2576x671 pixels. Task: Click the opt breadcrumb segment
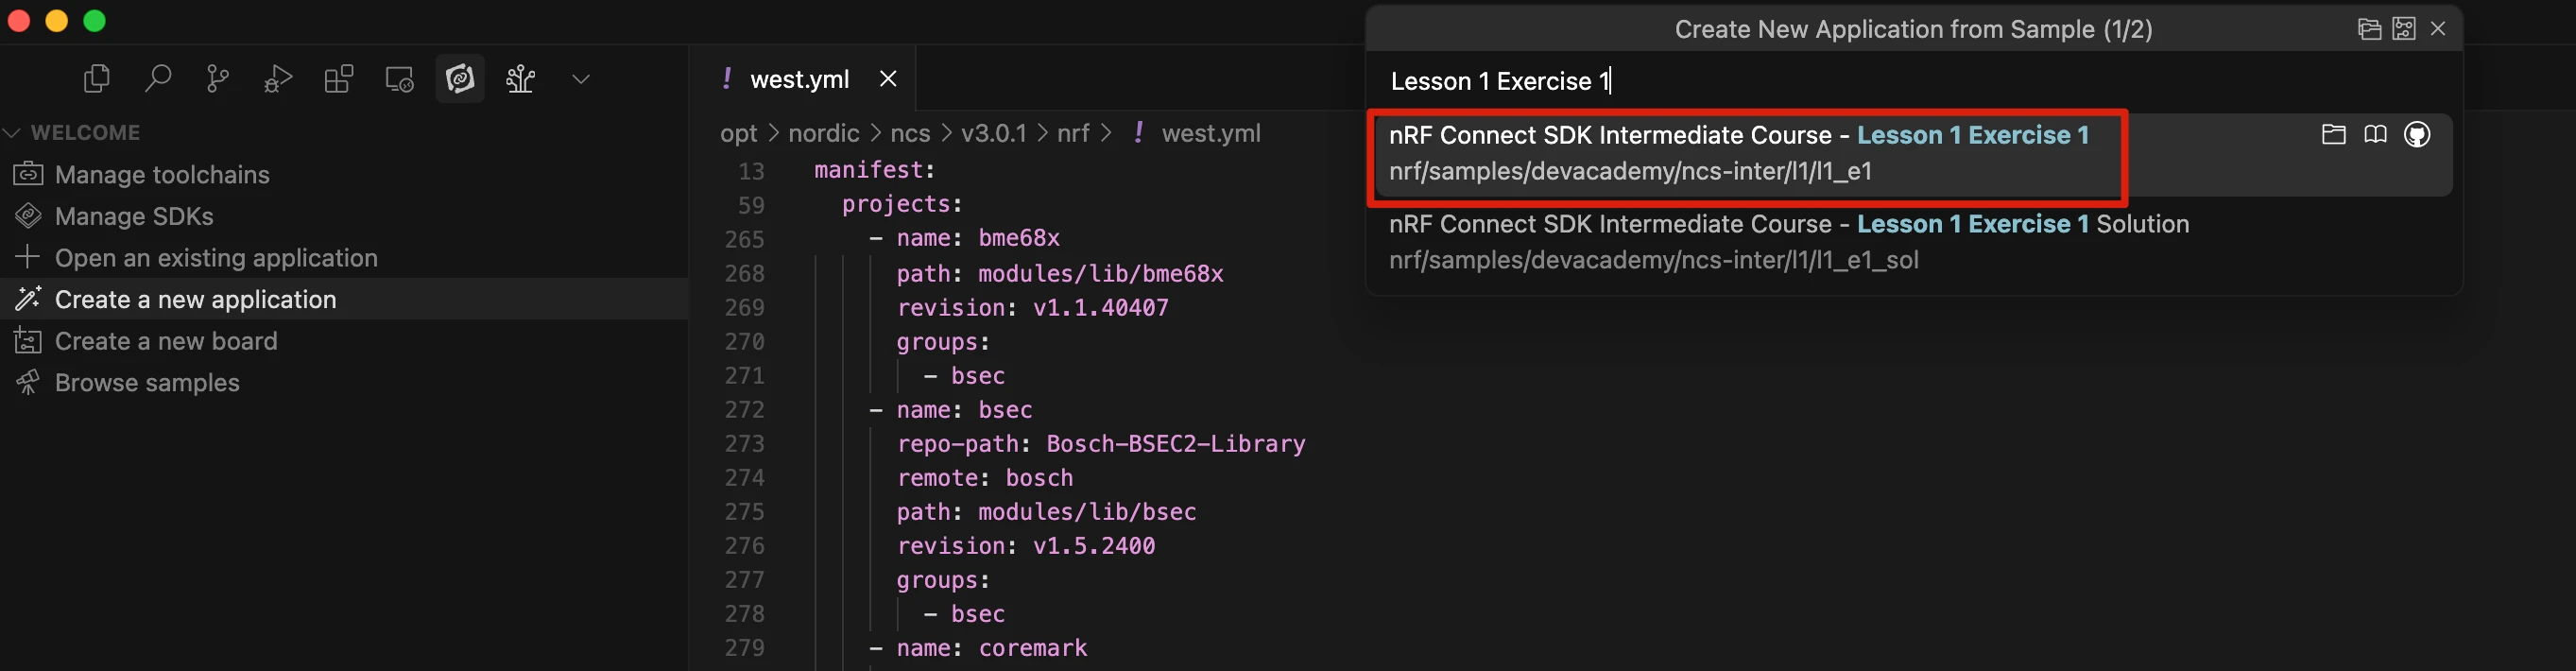(x=738, y=134)
